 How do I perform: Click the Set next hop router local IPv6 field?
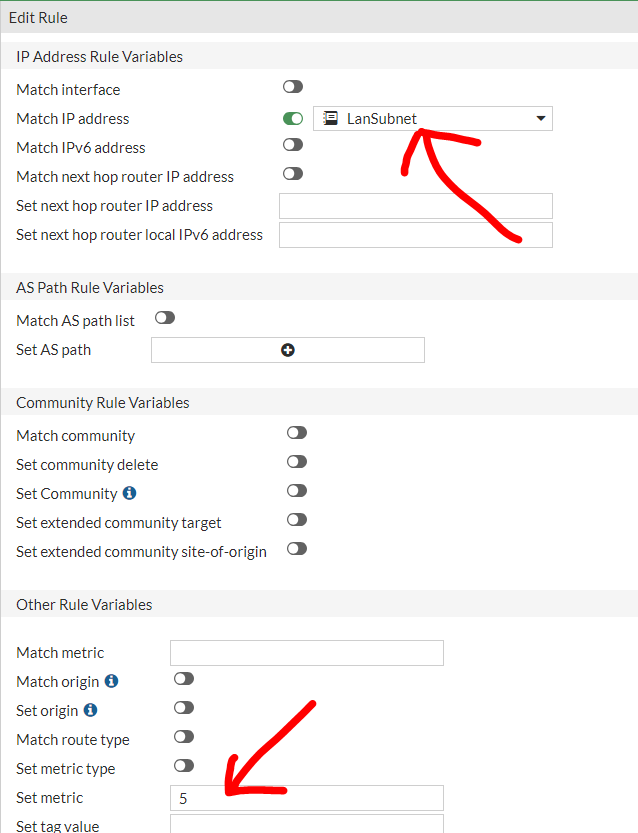click(415, 235)
